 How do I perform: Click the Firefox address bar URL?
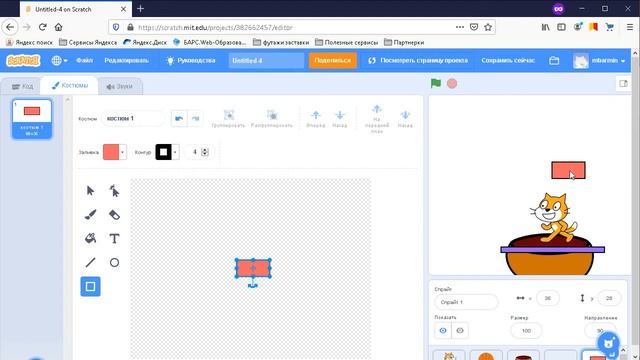(x=215, y=27)
